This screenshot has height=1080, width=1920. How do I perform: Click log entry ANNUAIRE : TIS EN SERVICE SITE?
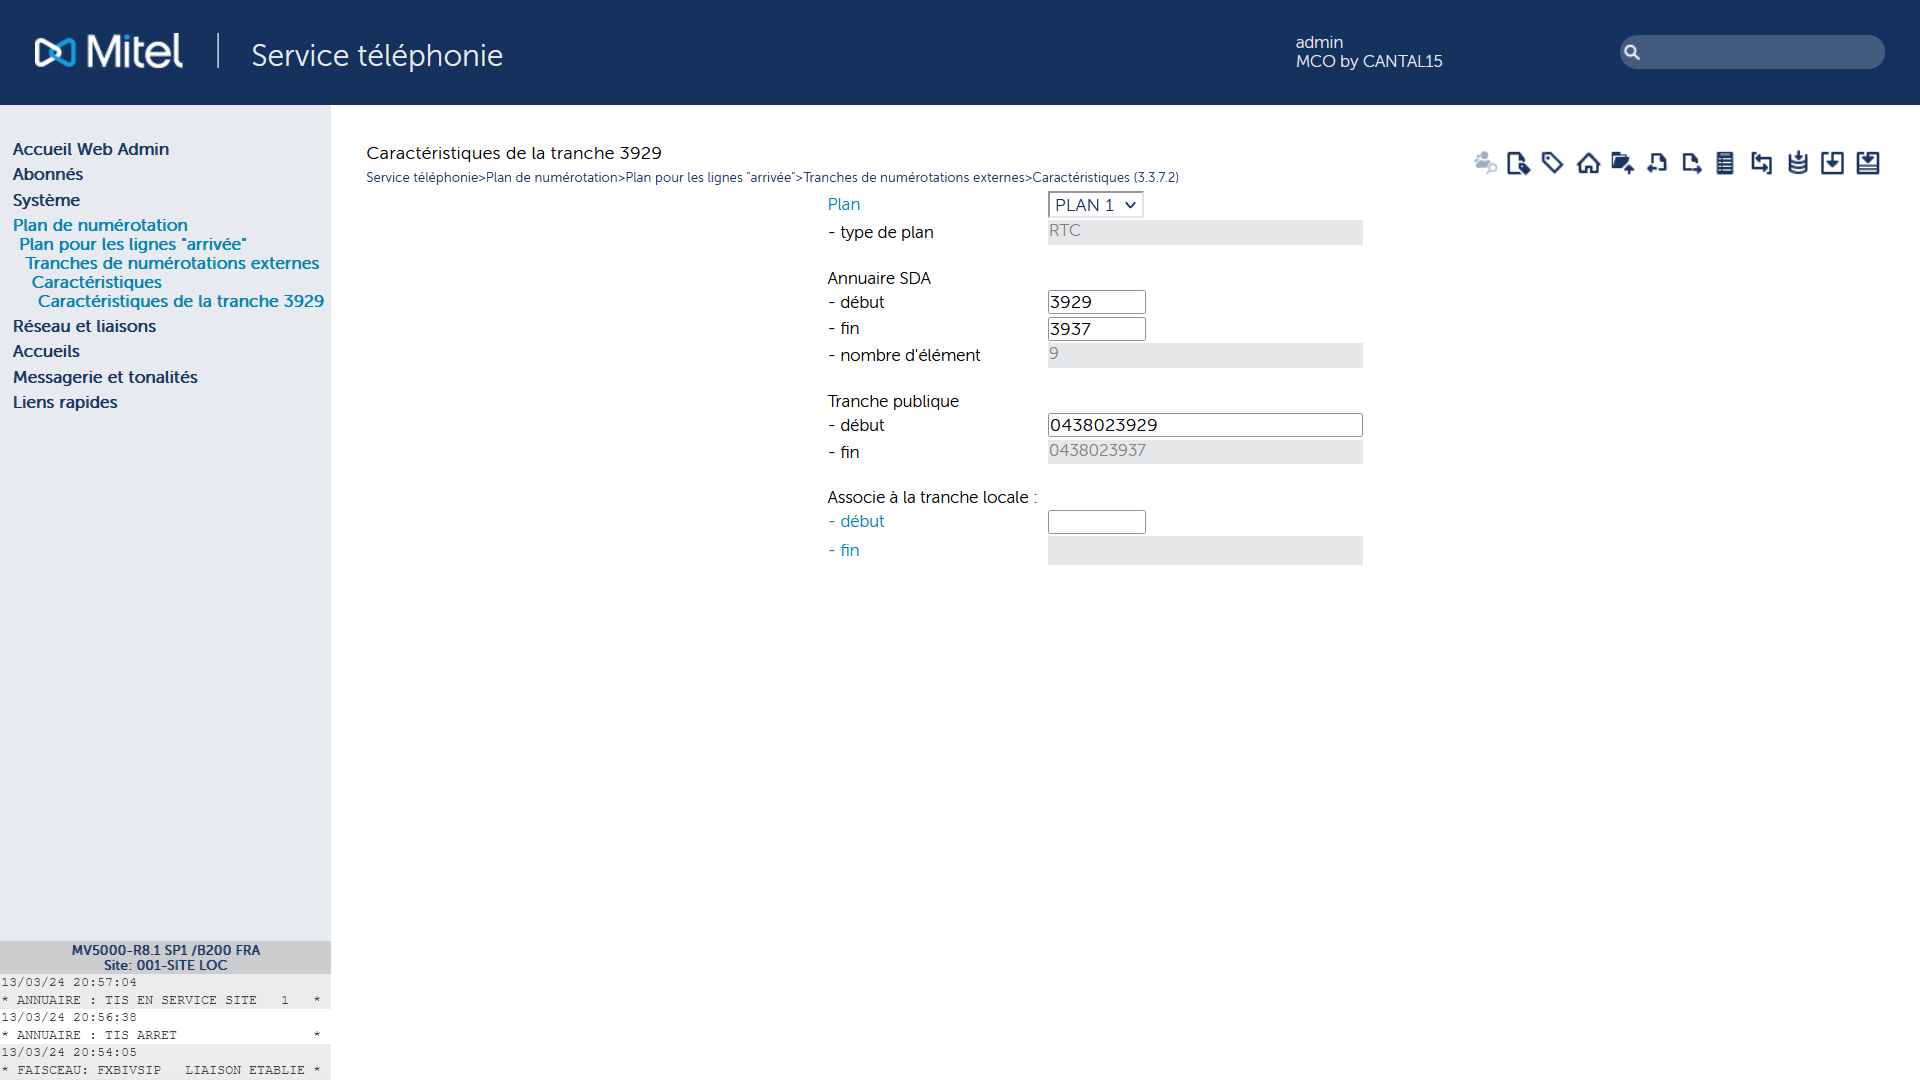(x=161, y=1000)
